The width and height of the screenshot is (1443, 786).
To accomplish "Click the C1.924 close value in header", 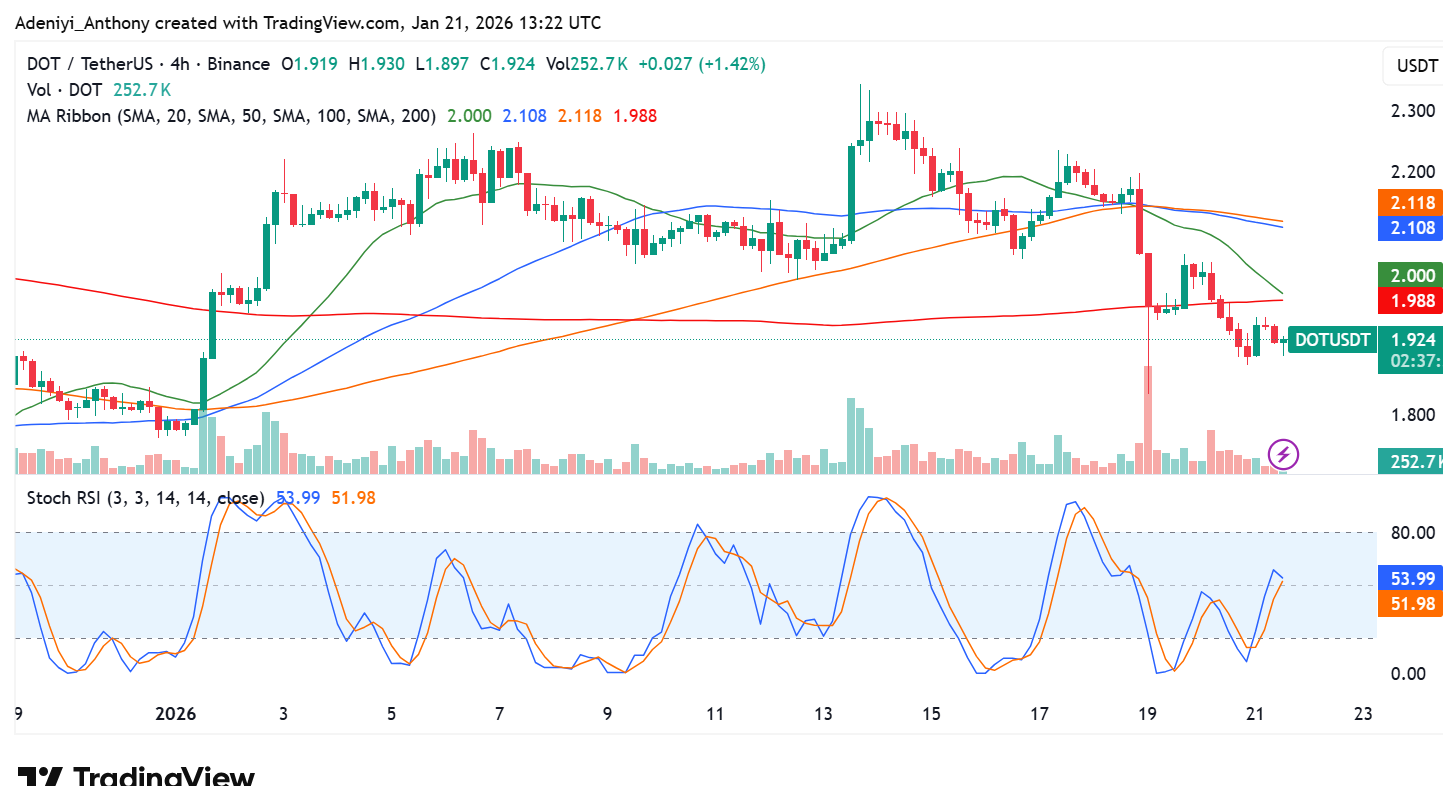I will [x=508, y=64].
